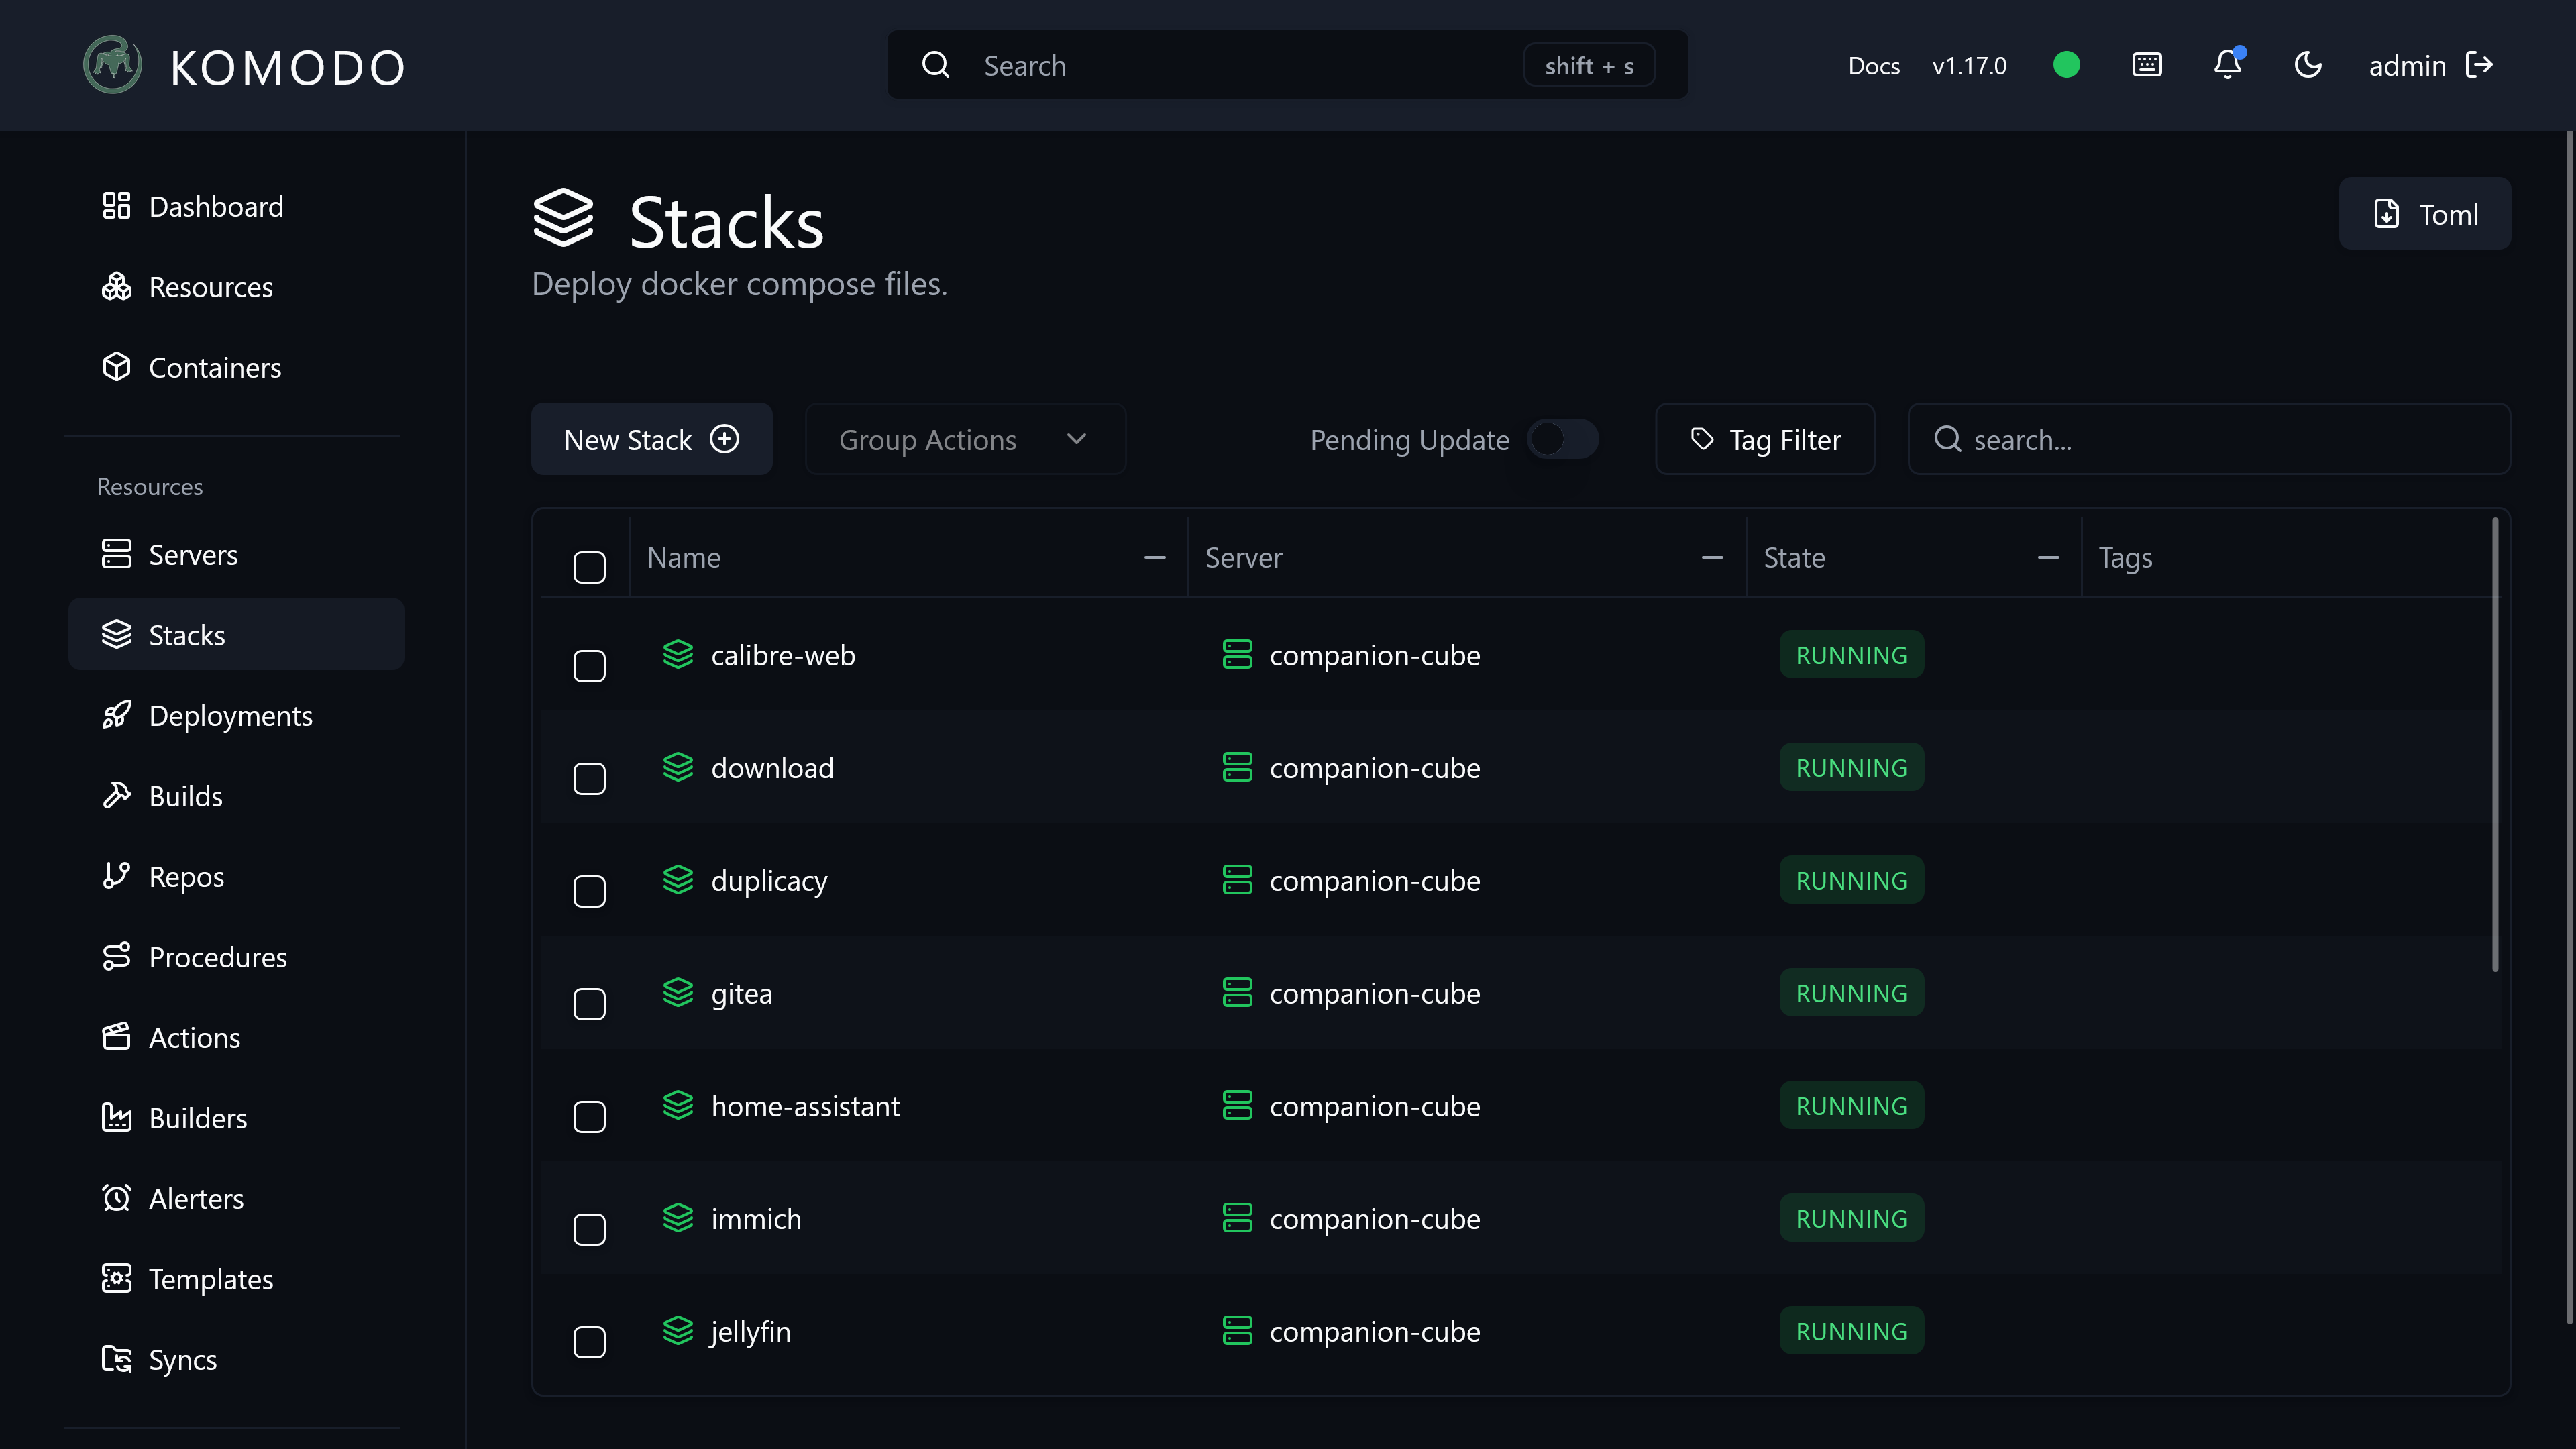2576x1449 pixels.
Task: Open the notifications bell
Action: (x=2227, y=65)
